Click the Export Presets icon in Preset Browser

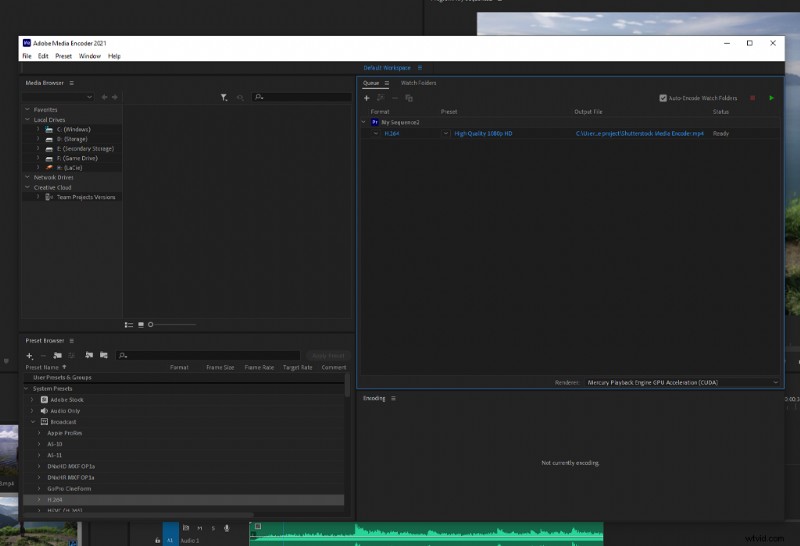104,355
